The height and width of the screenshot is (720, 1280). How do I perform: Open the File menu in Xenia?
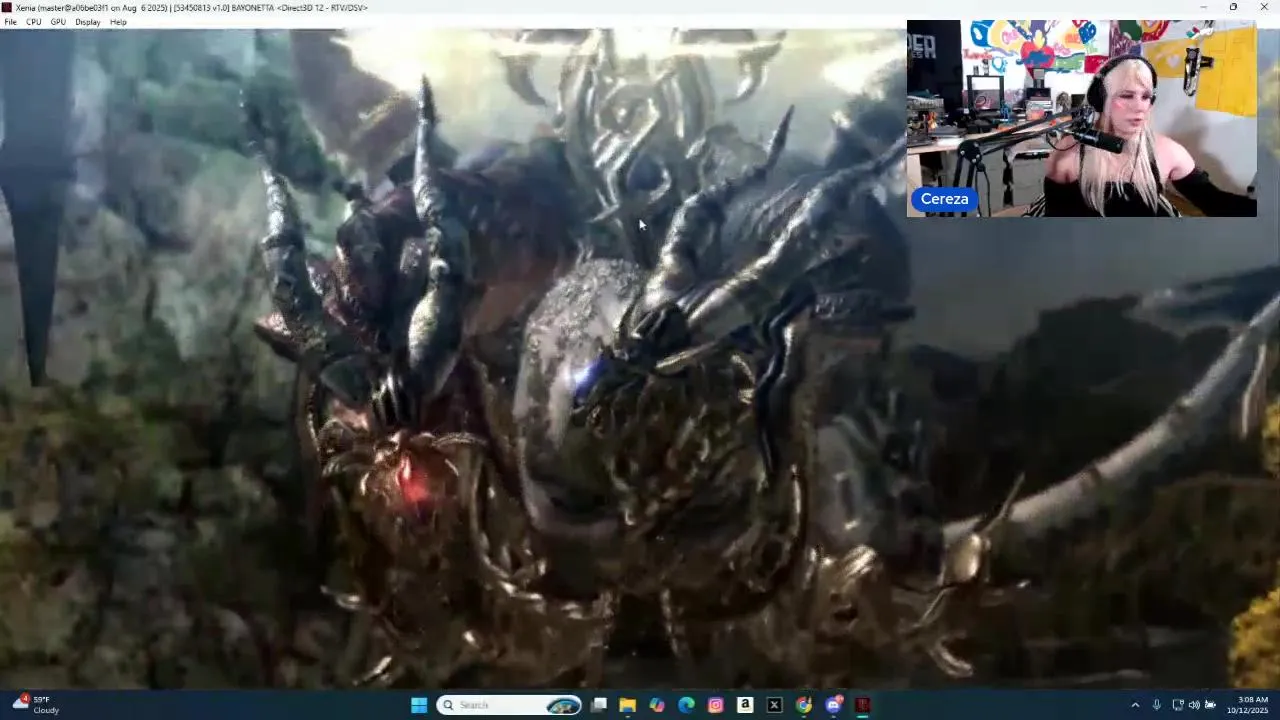point(10,22)
